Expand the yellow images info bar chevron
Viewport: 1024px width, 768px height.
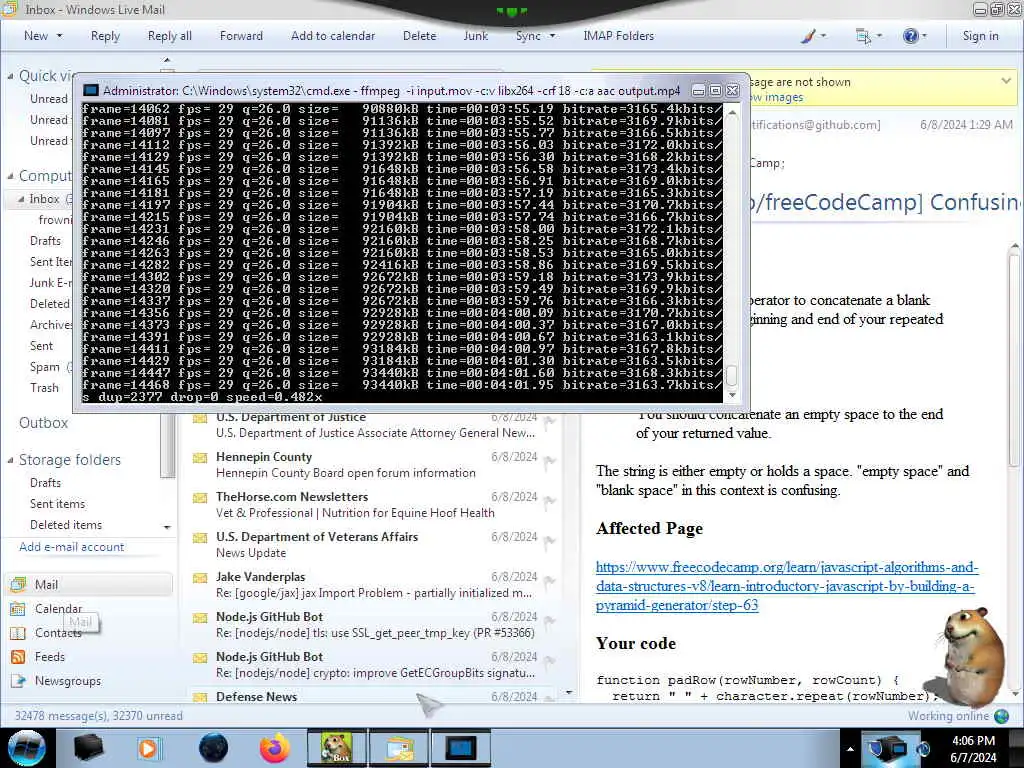click(x=1006, y=81)
